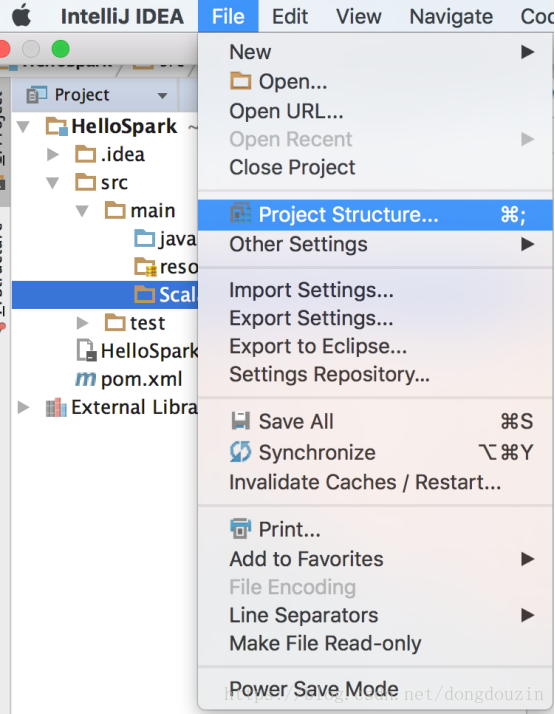Click the Save All disk icon
Image resolution: width=555 pixels, height=714 pixels.
tap(240, 421)
